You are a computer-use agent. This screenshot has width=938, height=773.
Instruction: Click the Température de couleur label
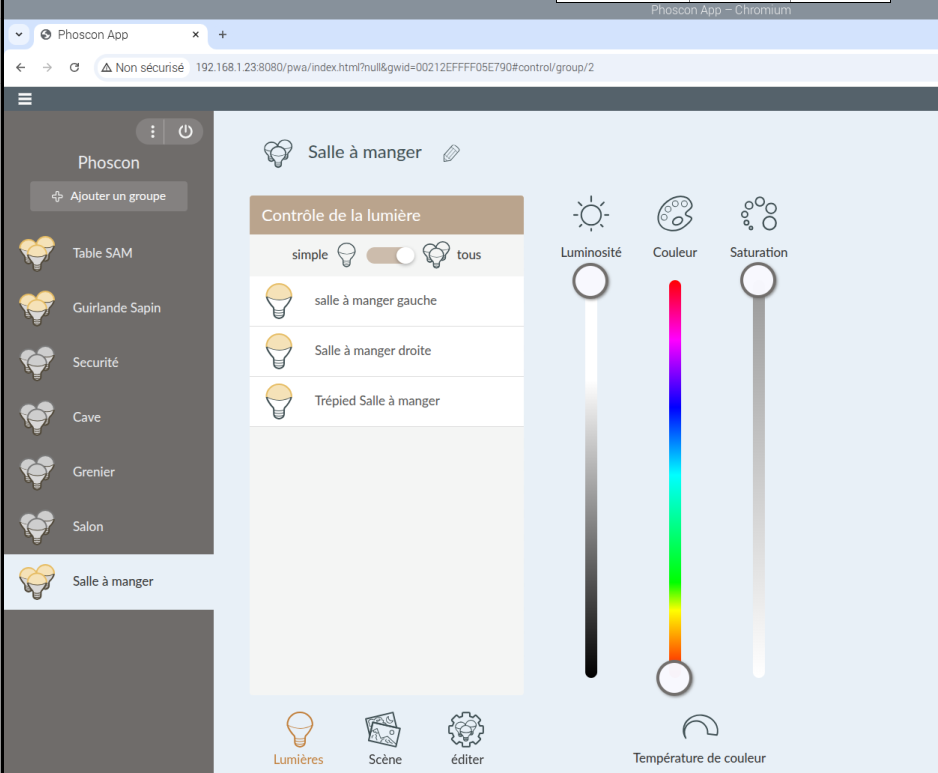click(x=699, y=758)
